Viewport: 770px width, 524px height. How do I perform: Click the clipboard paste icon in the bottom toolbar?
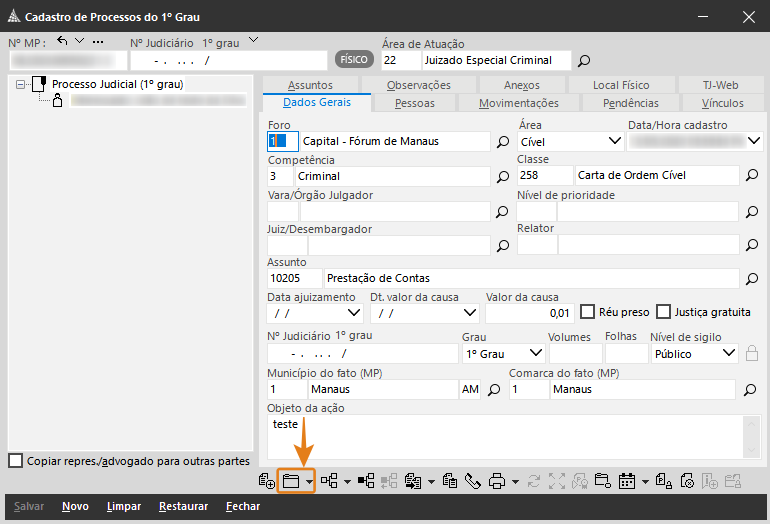(x=450, y=481)
